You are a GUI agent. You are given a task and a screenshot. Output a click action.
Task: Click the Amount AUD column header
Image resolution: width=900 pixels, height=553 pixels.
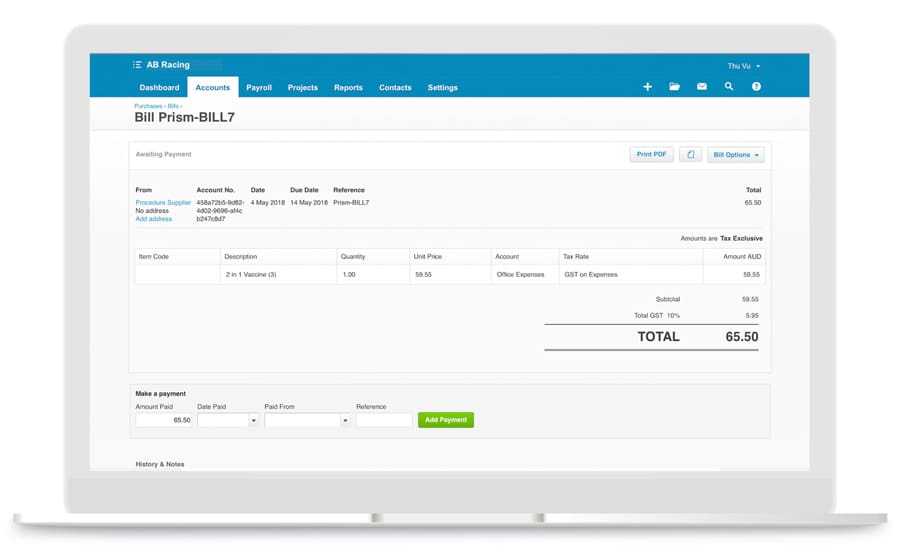[742, 257]
